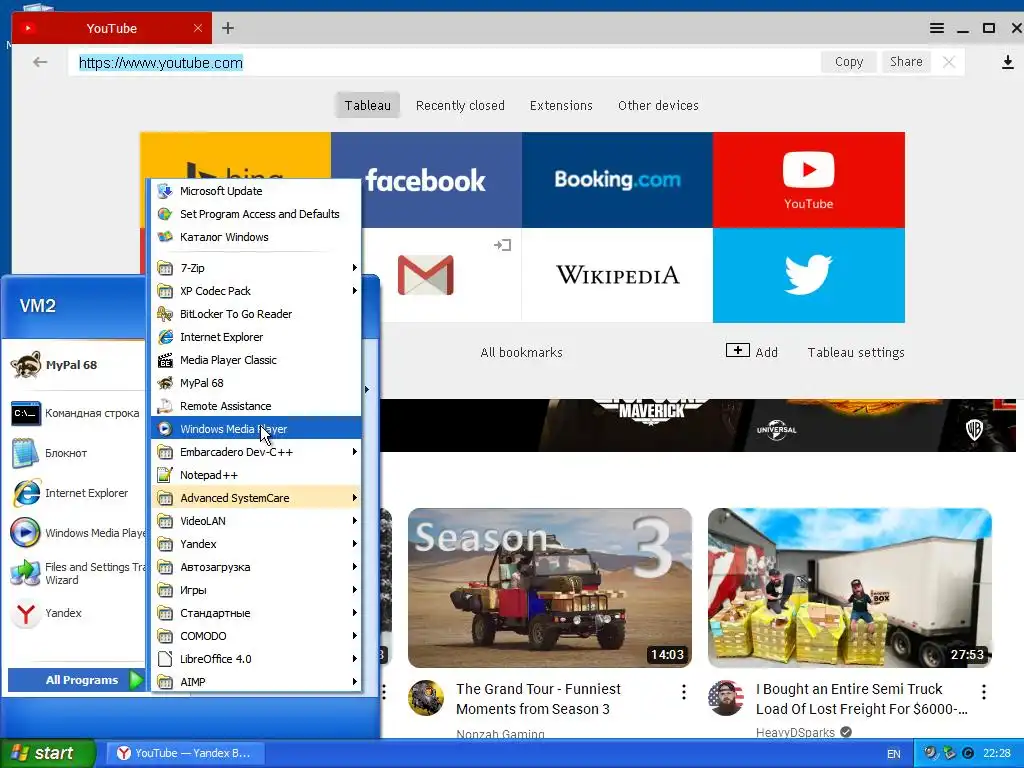The height and width of the screenshot is (768, 1024).
Task: Open Tableau settings
Action: coord(856,353)
